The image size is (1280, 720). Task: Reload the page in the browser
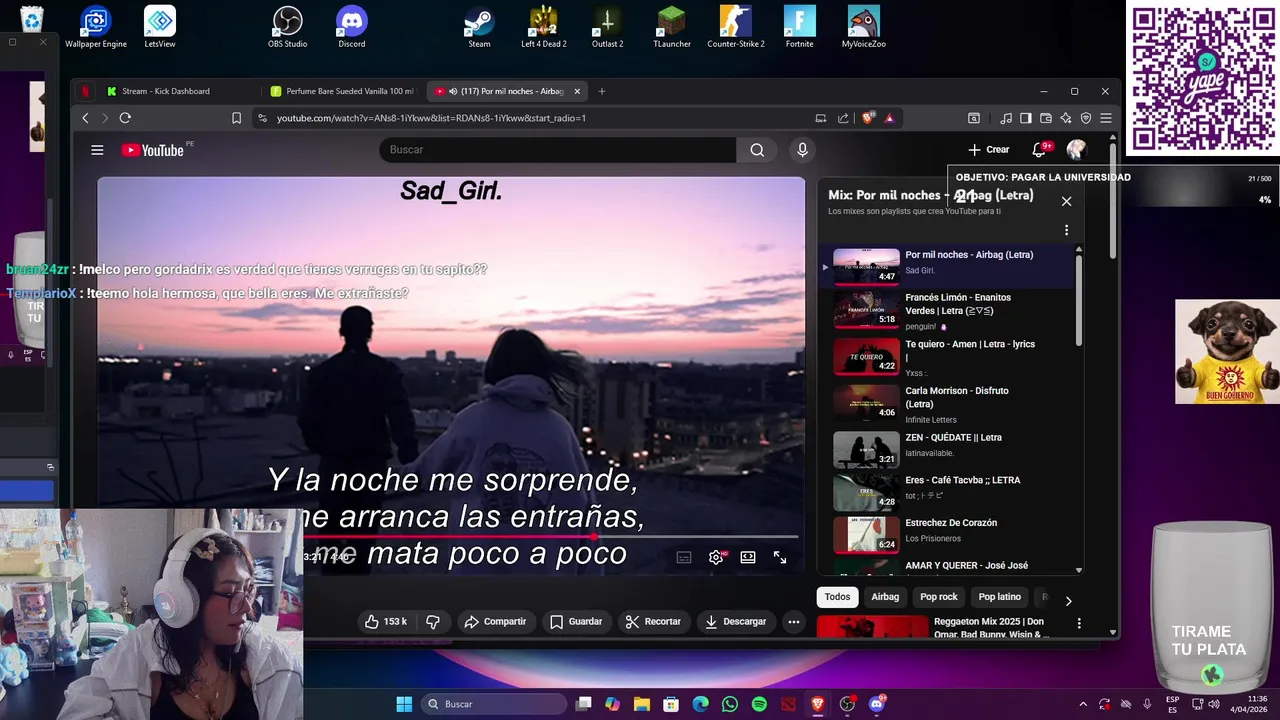point(125,118)
